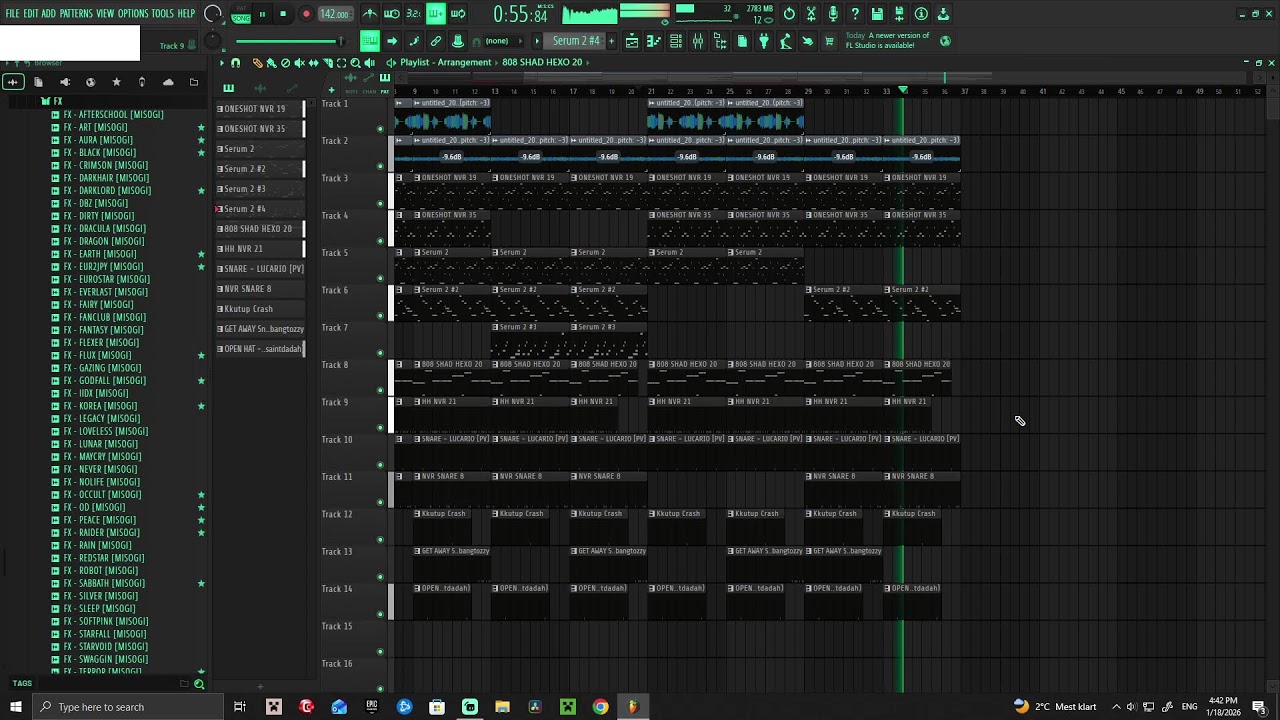Select FX - KOREA [MISOGI] preset
The width and height of the screenshot is (1280, 720).
100,406
